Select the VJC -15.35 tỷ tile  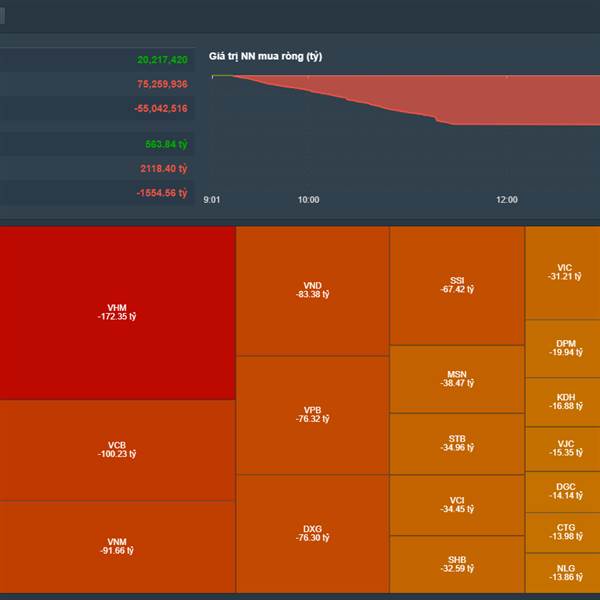point(563,449)
